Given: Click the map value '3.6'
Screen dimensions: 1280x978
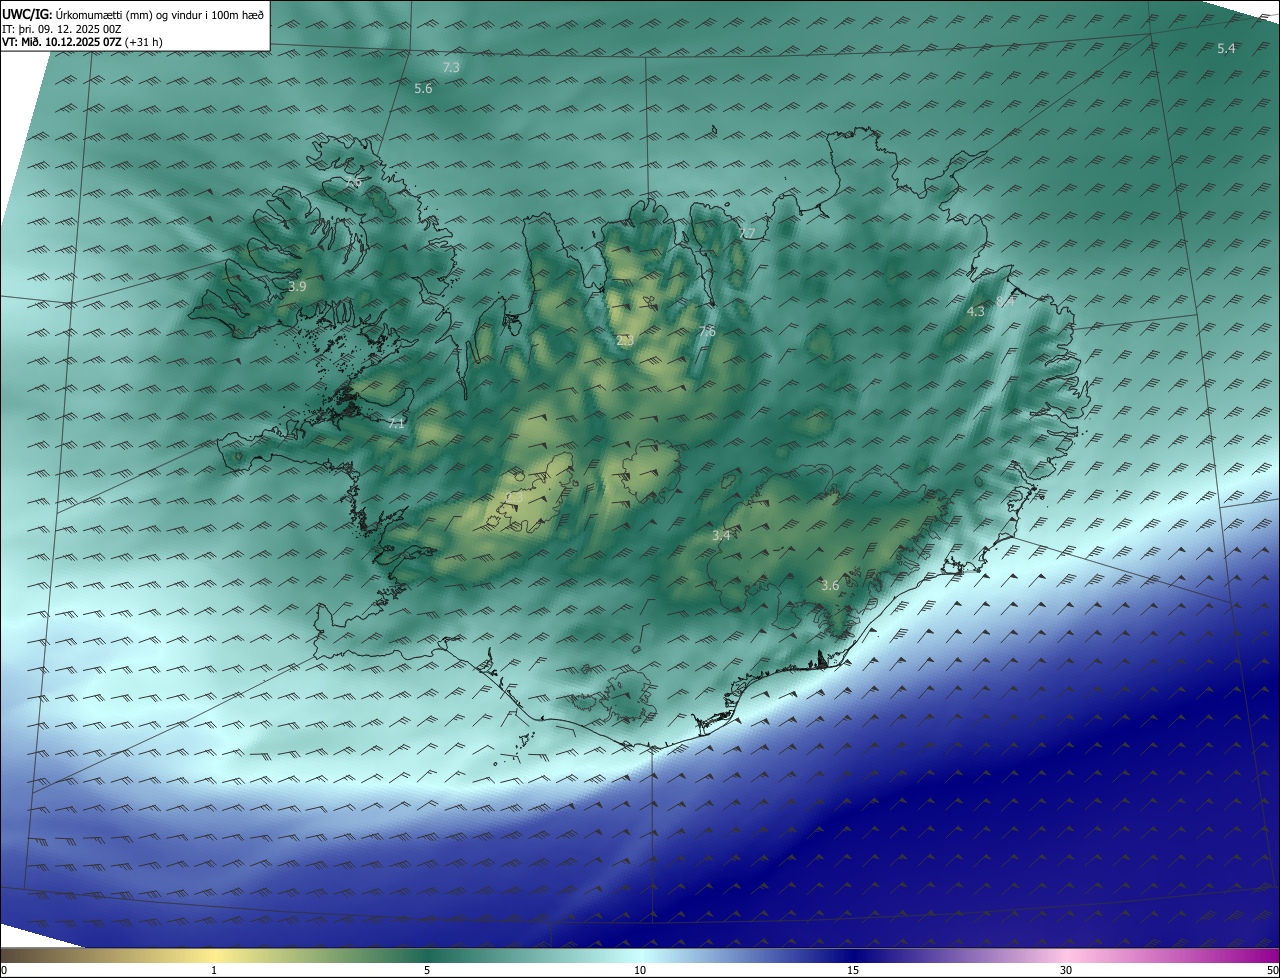Looking at the screenshot, I should (x=829, y=585).
